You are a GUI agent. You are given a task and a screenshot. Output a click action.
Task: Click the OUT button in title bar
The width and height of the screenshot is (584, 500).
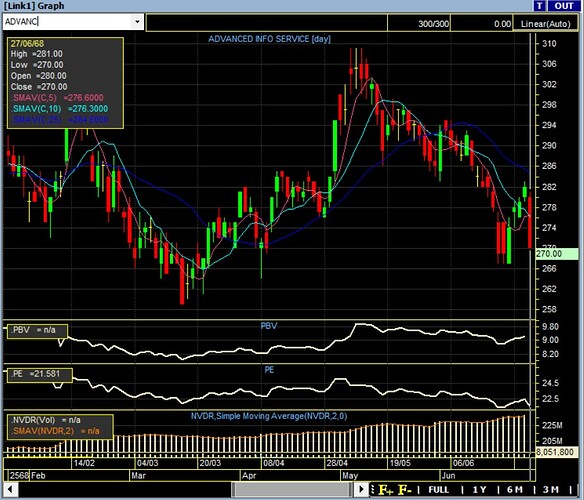point(564,6)
